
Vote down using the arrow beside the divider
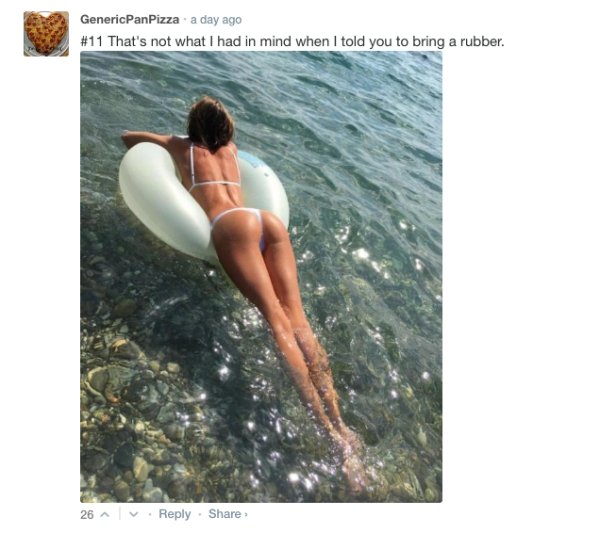[x=133, y=514]
